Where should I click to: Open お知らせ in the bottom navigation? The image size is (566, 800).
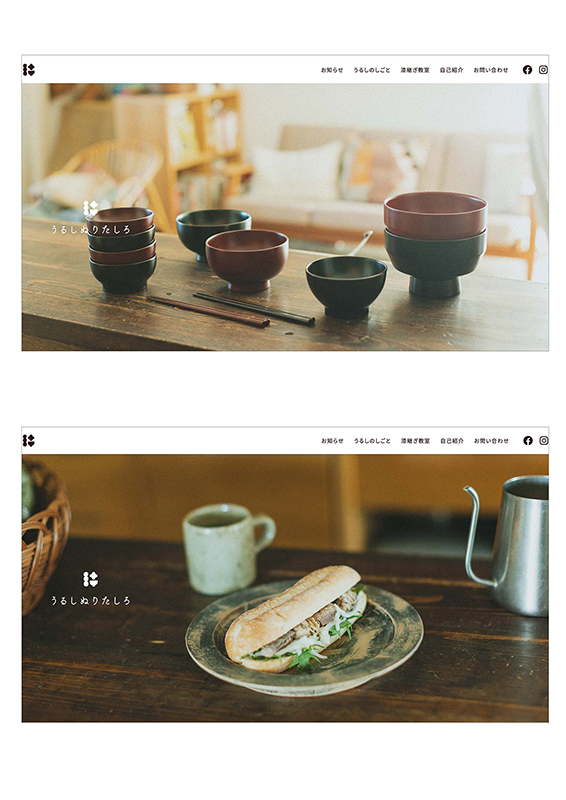point(332,441)
